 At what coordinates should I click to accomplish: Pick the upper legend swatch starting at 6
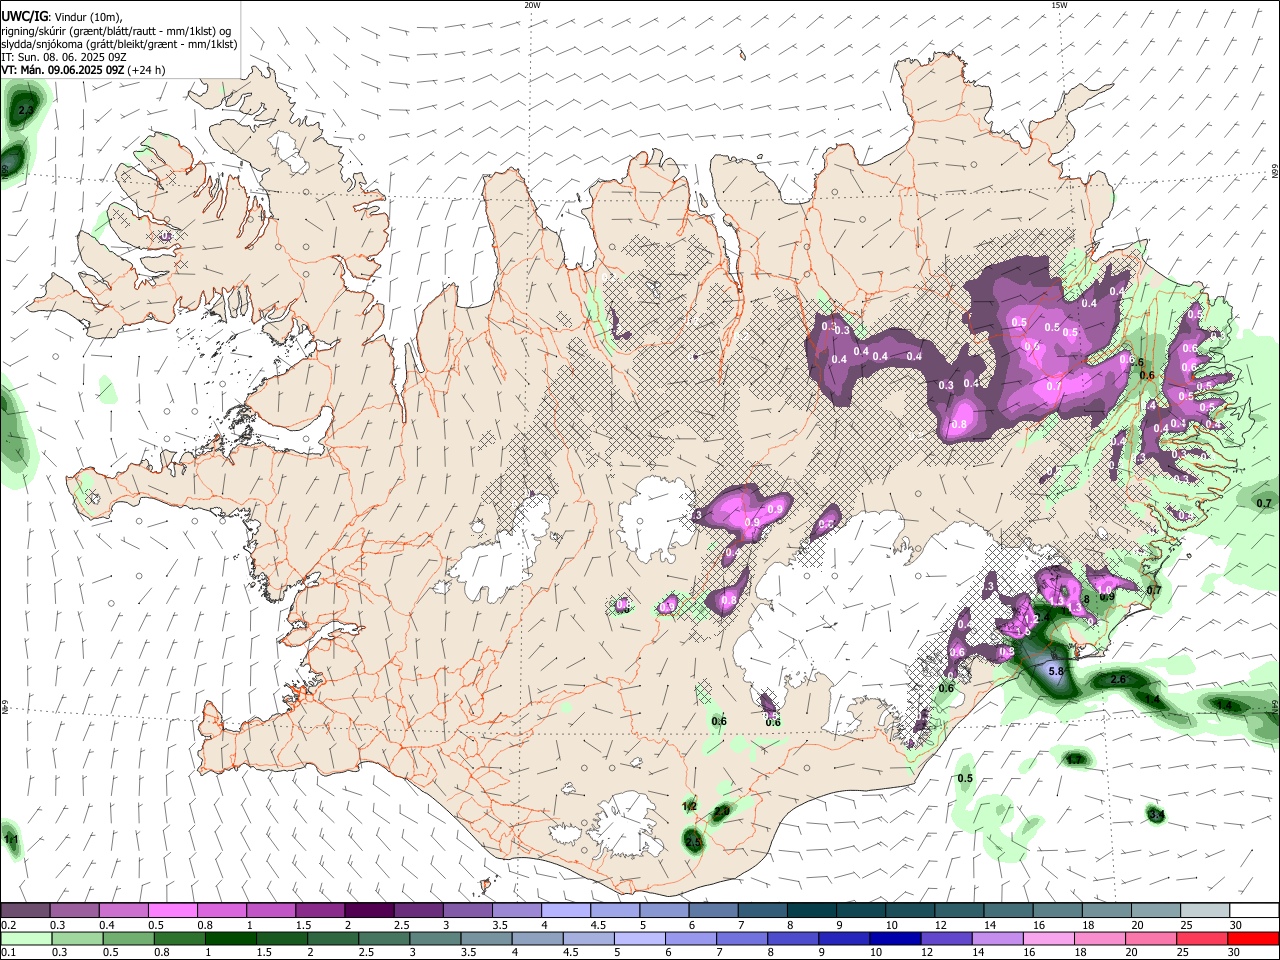(713, 911)
